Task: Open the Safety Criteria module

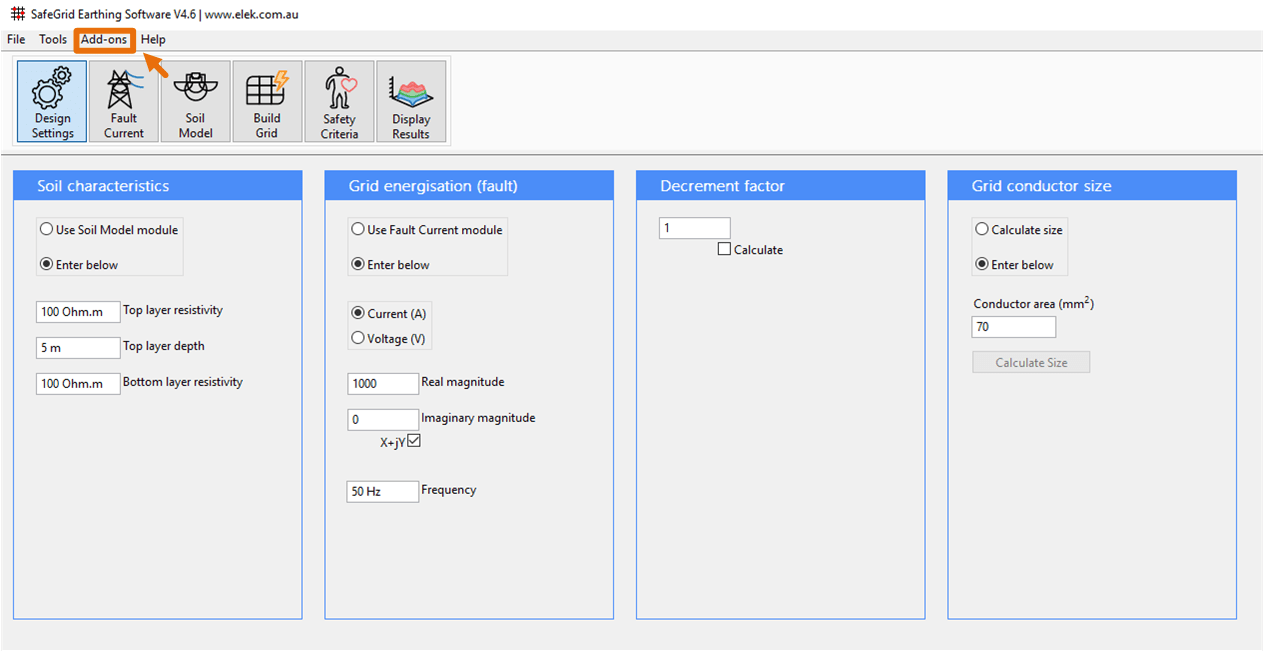Action: pos(339,101)
